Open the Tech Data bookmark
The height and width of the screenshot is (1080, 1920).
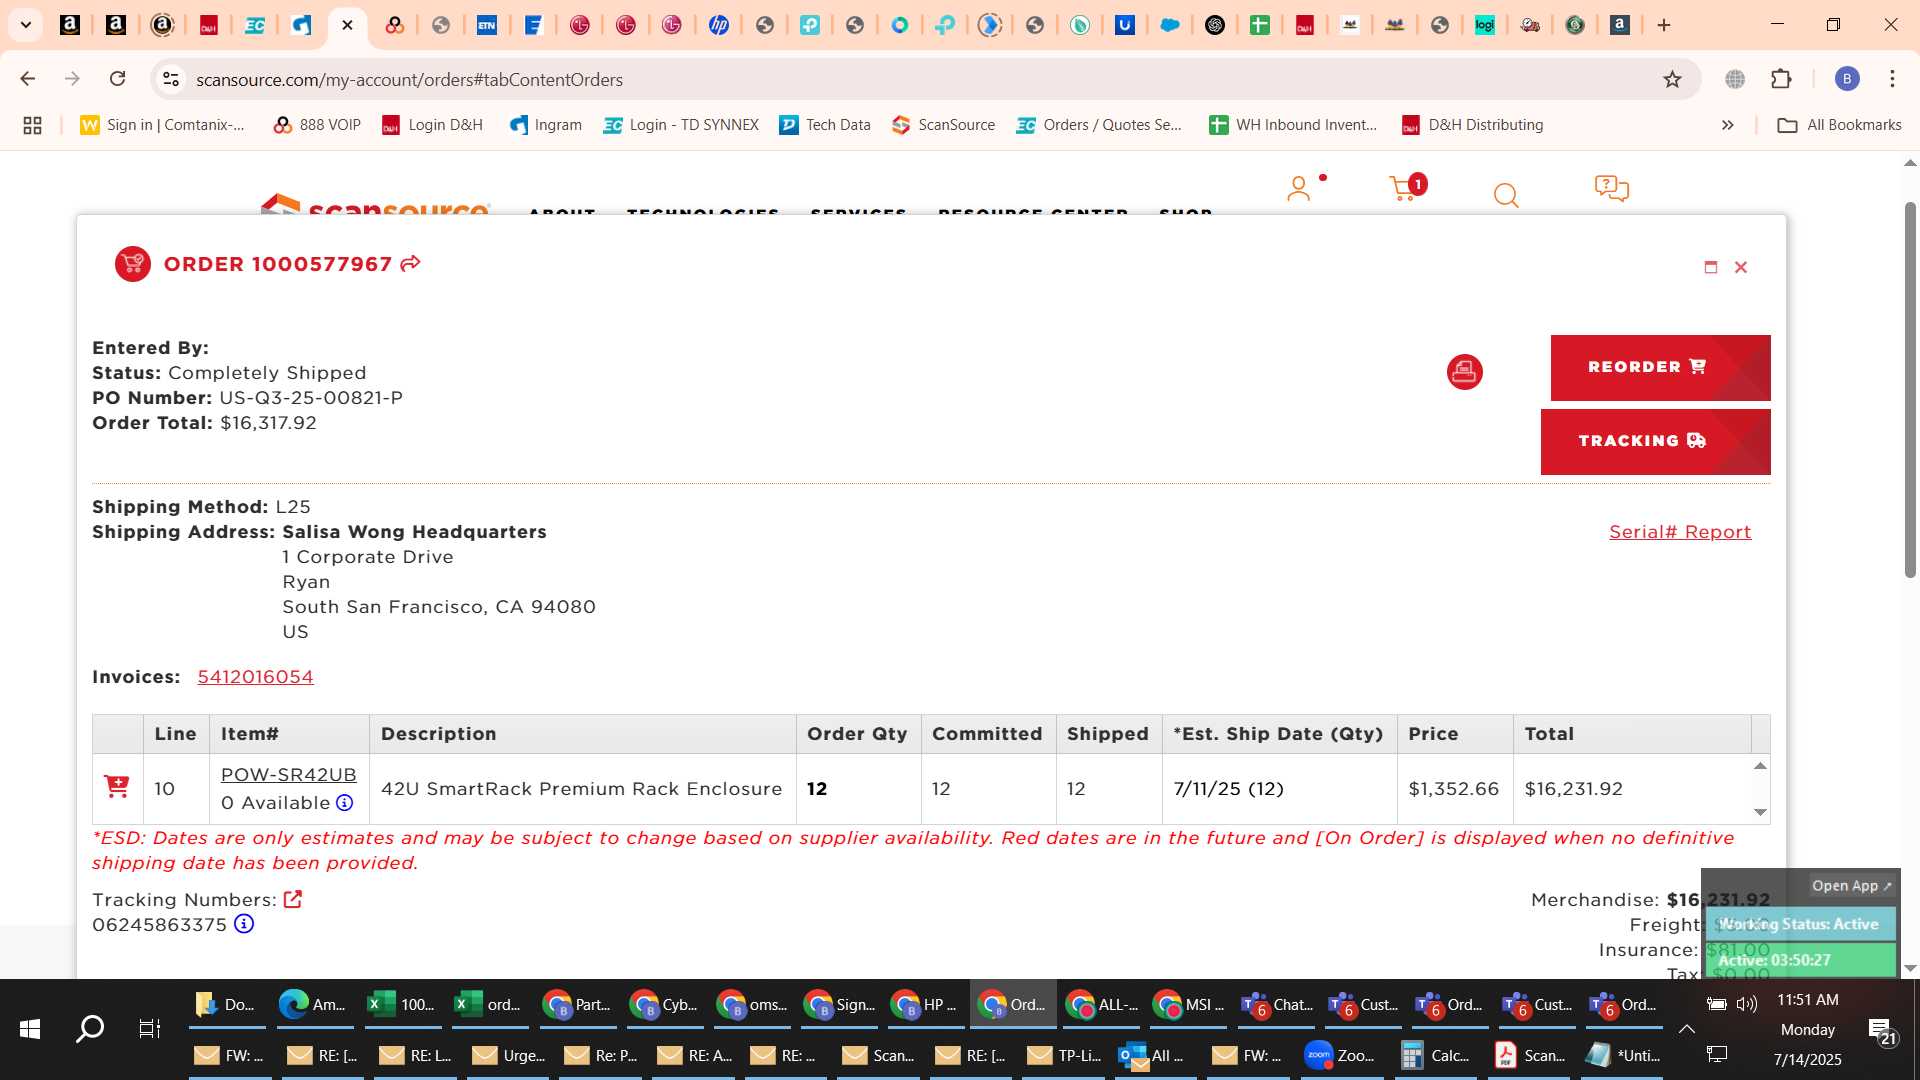(x=825, y=125)
